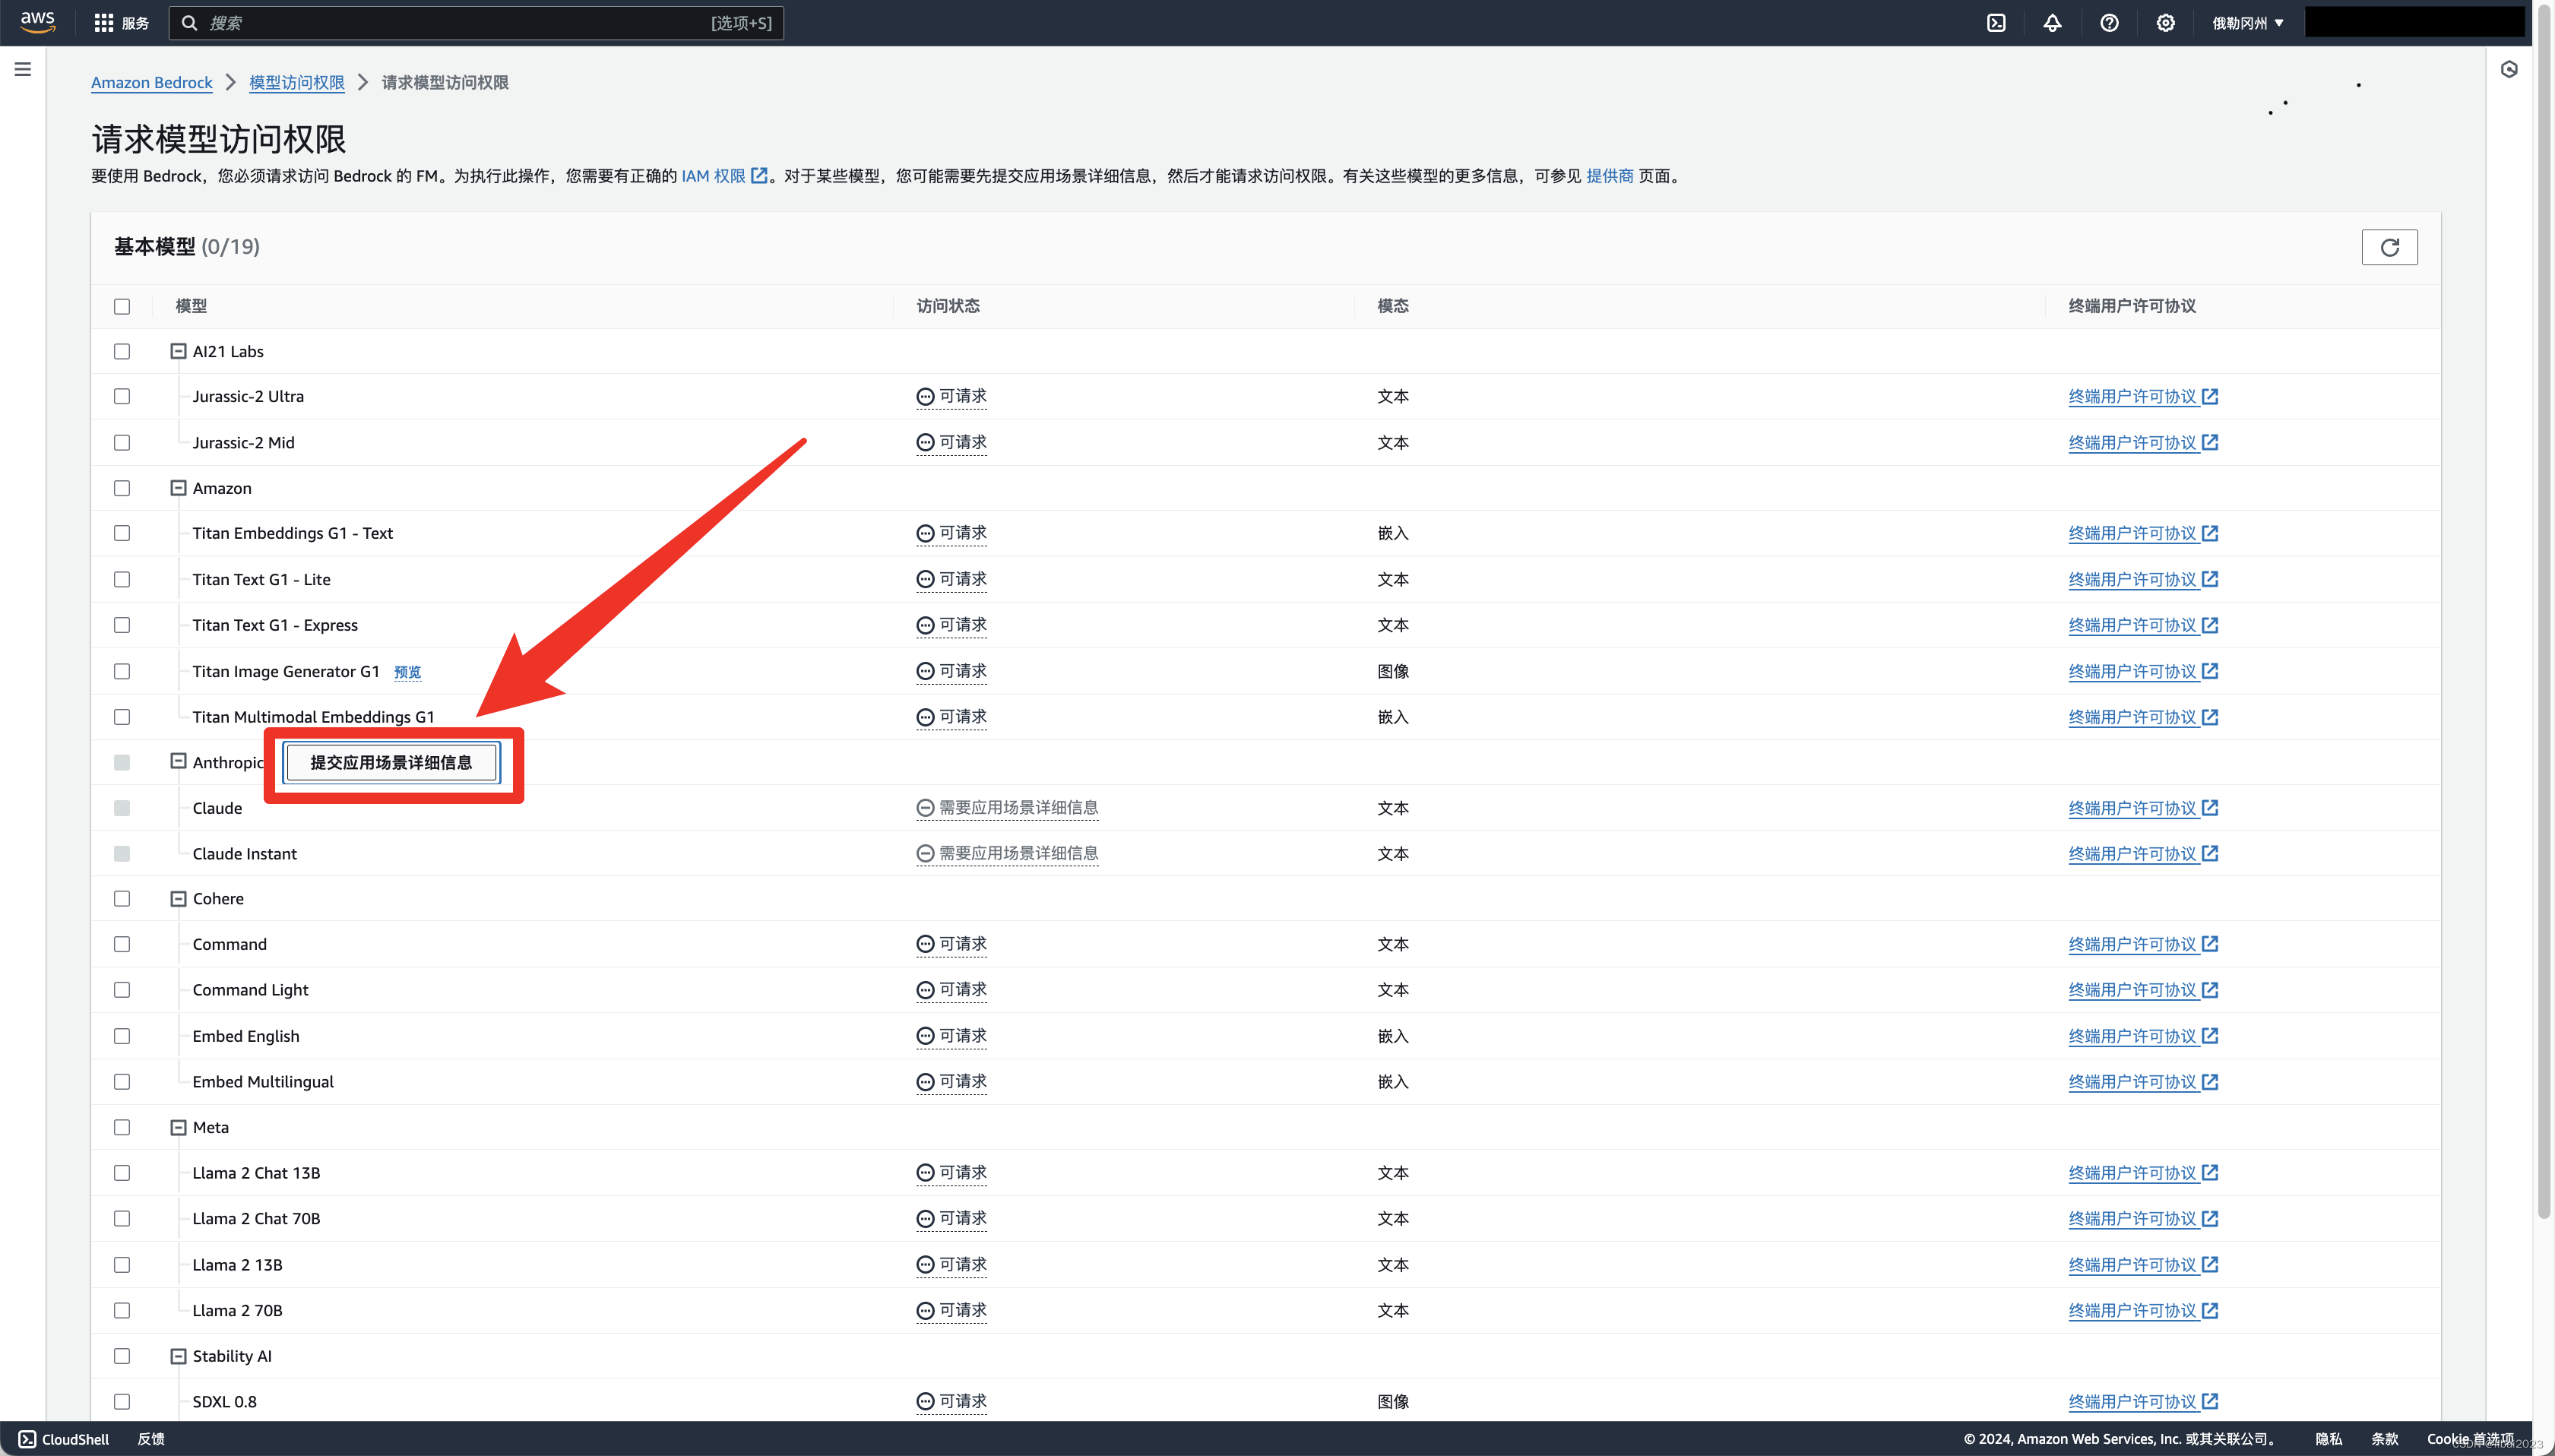Open the 服务 menu label
The width and height of the screenshot is (2555, 1456).
(135, 23)
